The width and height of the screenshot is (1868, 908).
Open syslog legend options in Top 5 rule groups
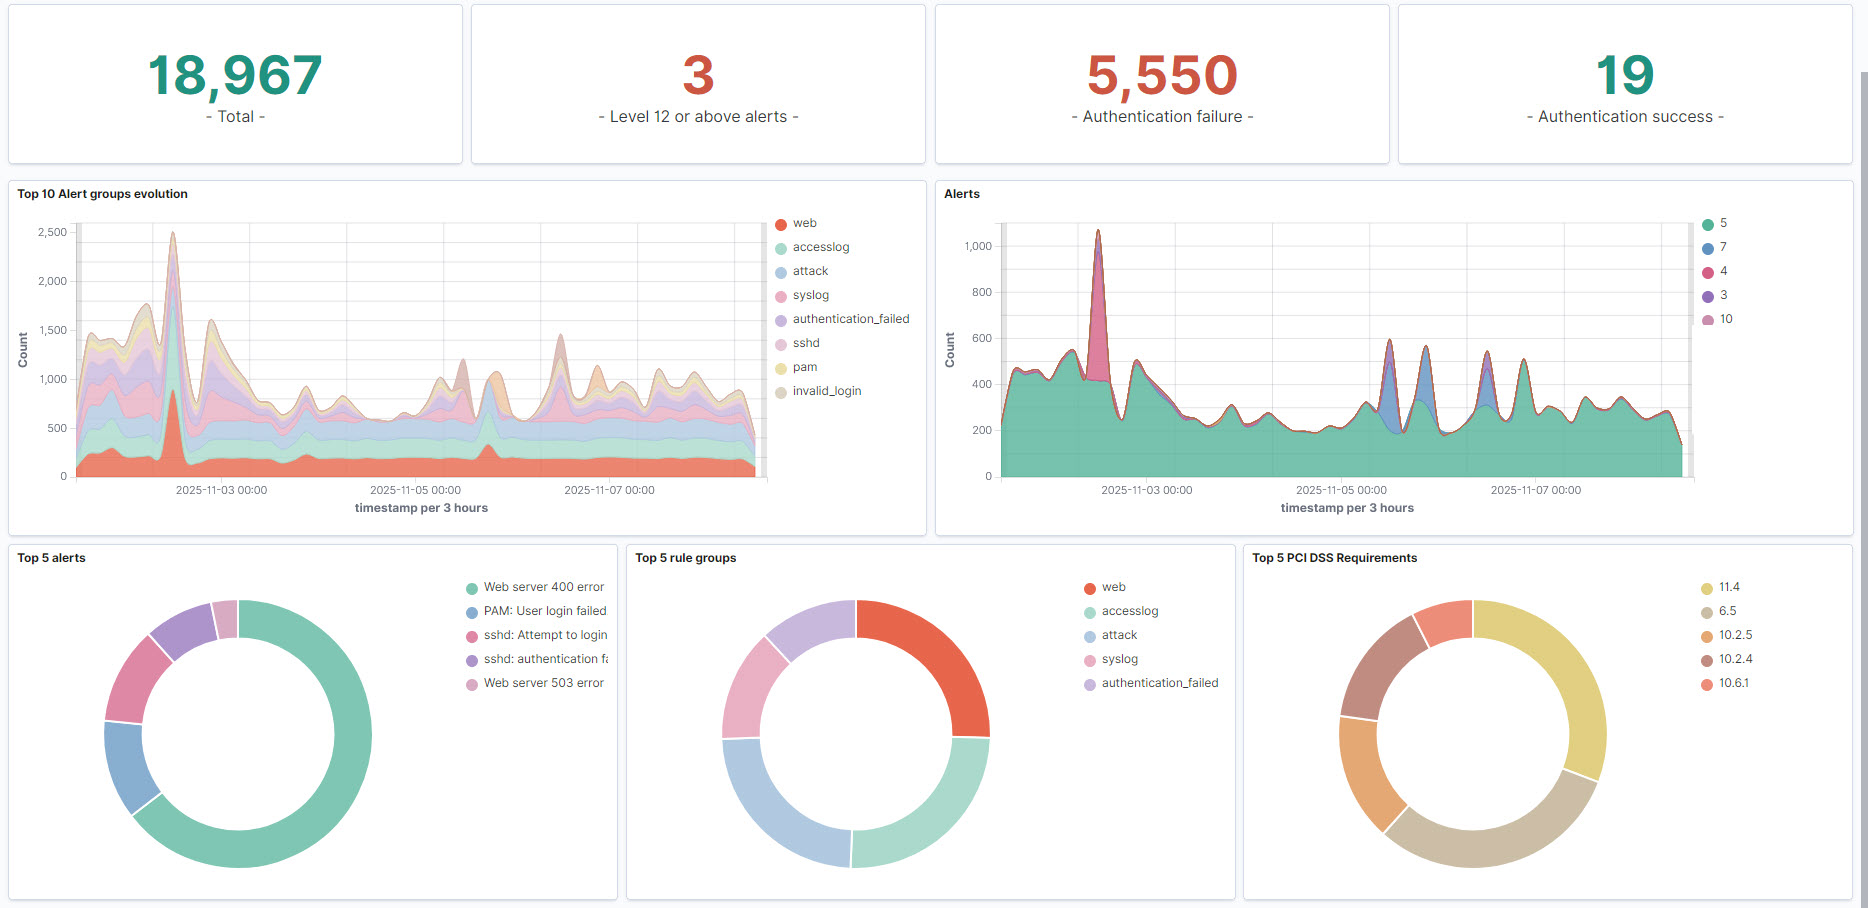pos(1119,659)
